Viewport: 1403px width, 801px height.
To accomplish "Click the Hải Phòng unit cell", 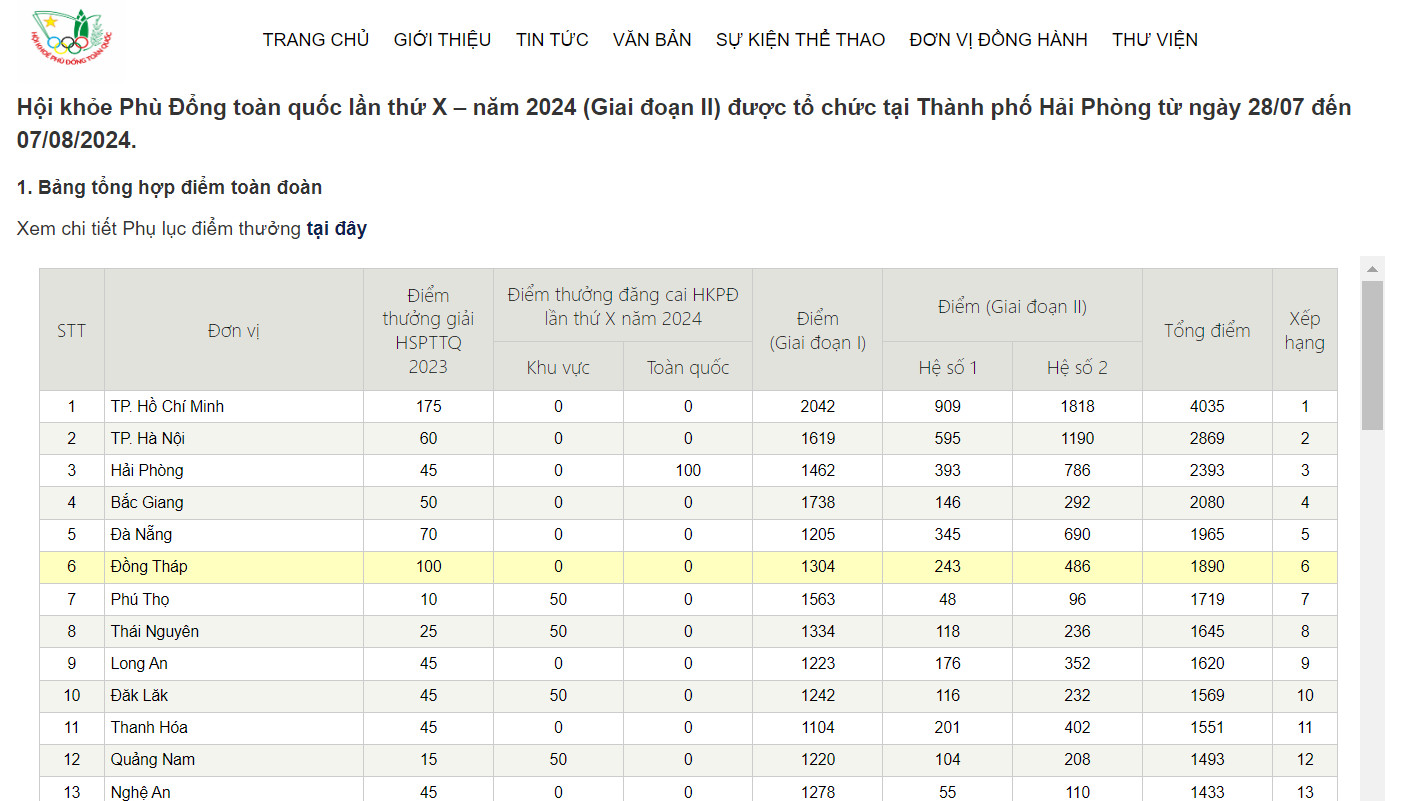I will (x=147, y=470).
